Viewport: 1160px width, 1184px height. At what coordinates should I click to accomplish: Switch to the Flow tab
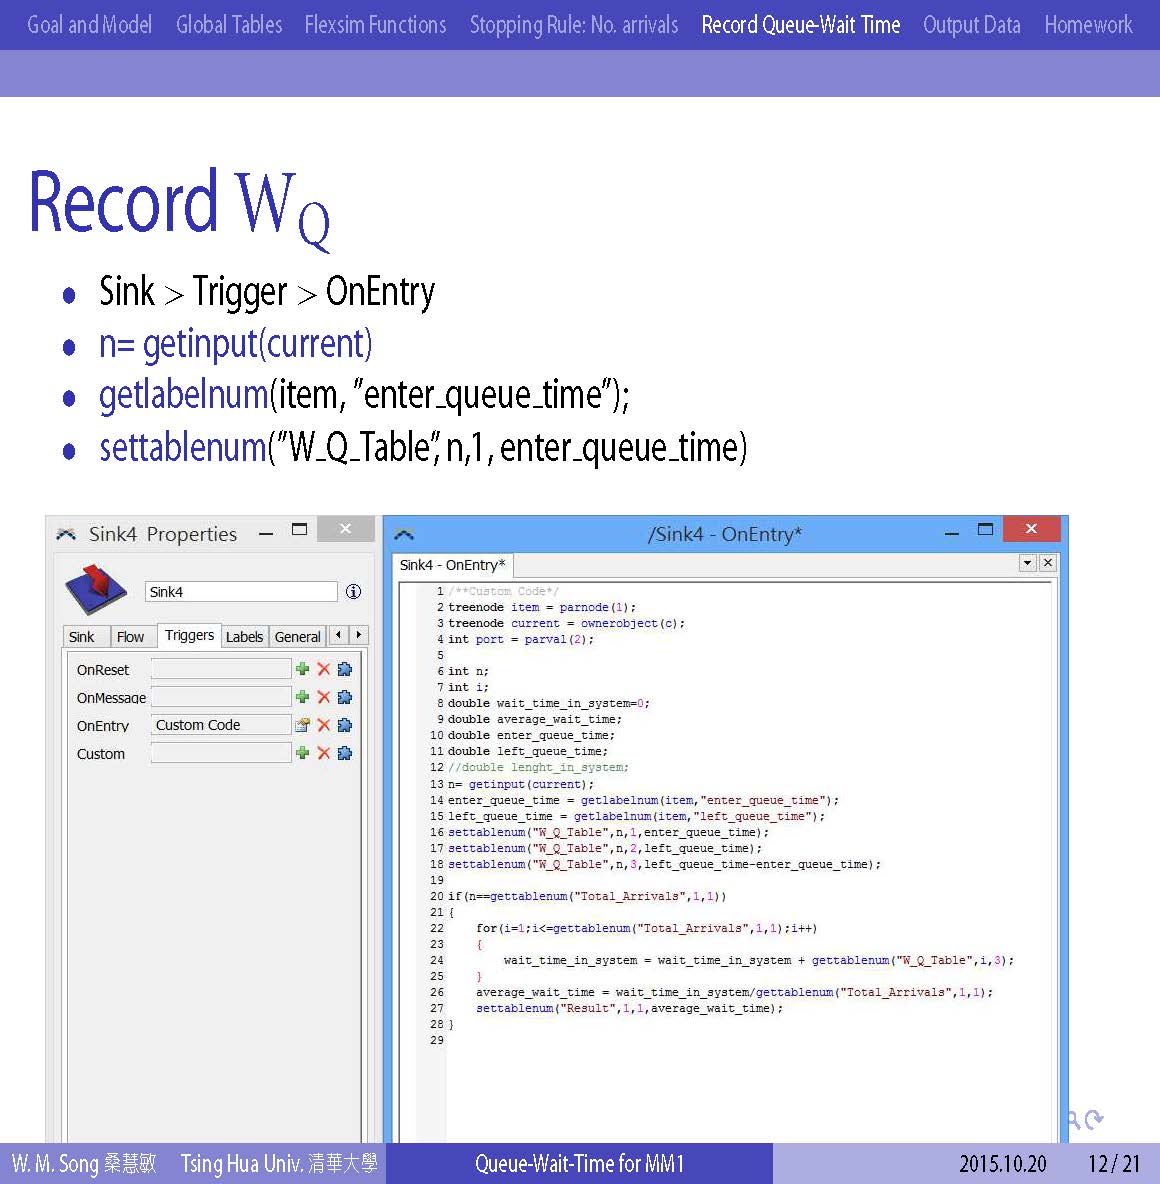tap(130, 637)
